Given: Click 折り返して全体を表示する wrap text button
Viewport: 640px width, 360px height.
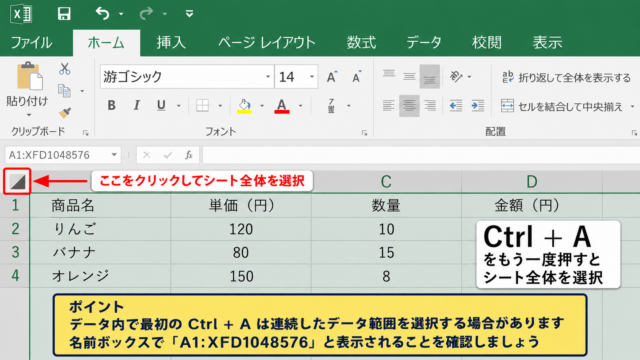Looking at the screenshot, I should [567, 77].
